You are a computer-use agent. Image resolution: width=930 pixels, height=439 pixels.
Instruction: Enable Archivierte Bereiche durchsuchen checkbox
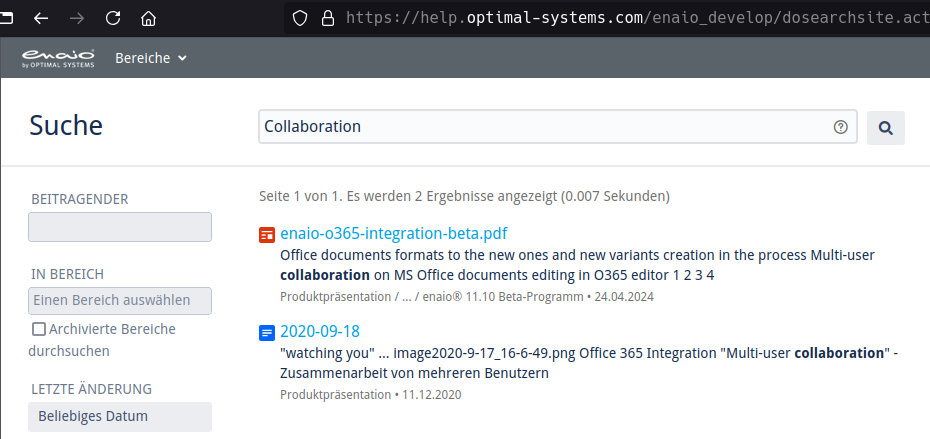click(39, 329)
